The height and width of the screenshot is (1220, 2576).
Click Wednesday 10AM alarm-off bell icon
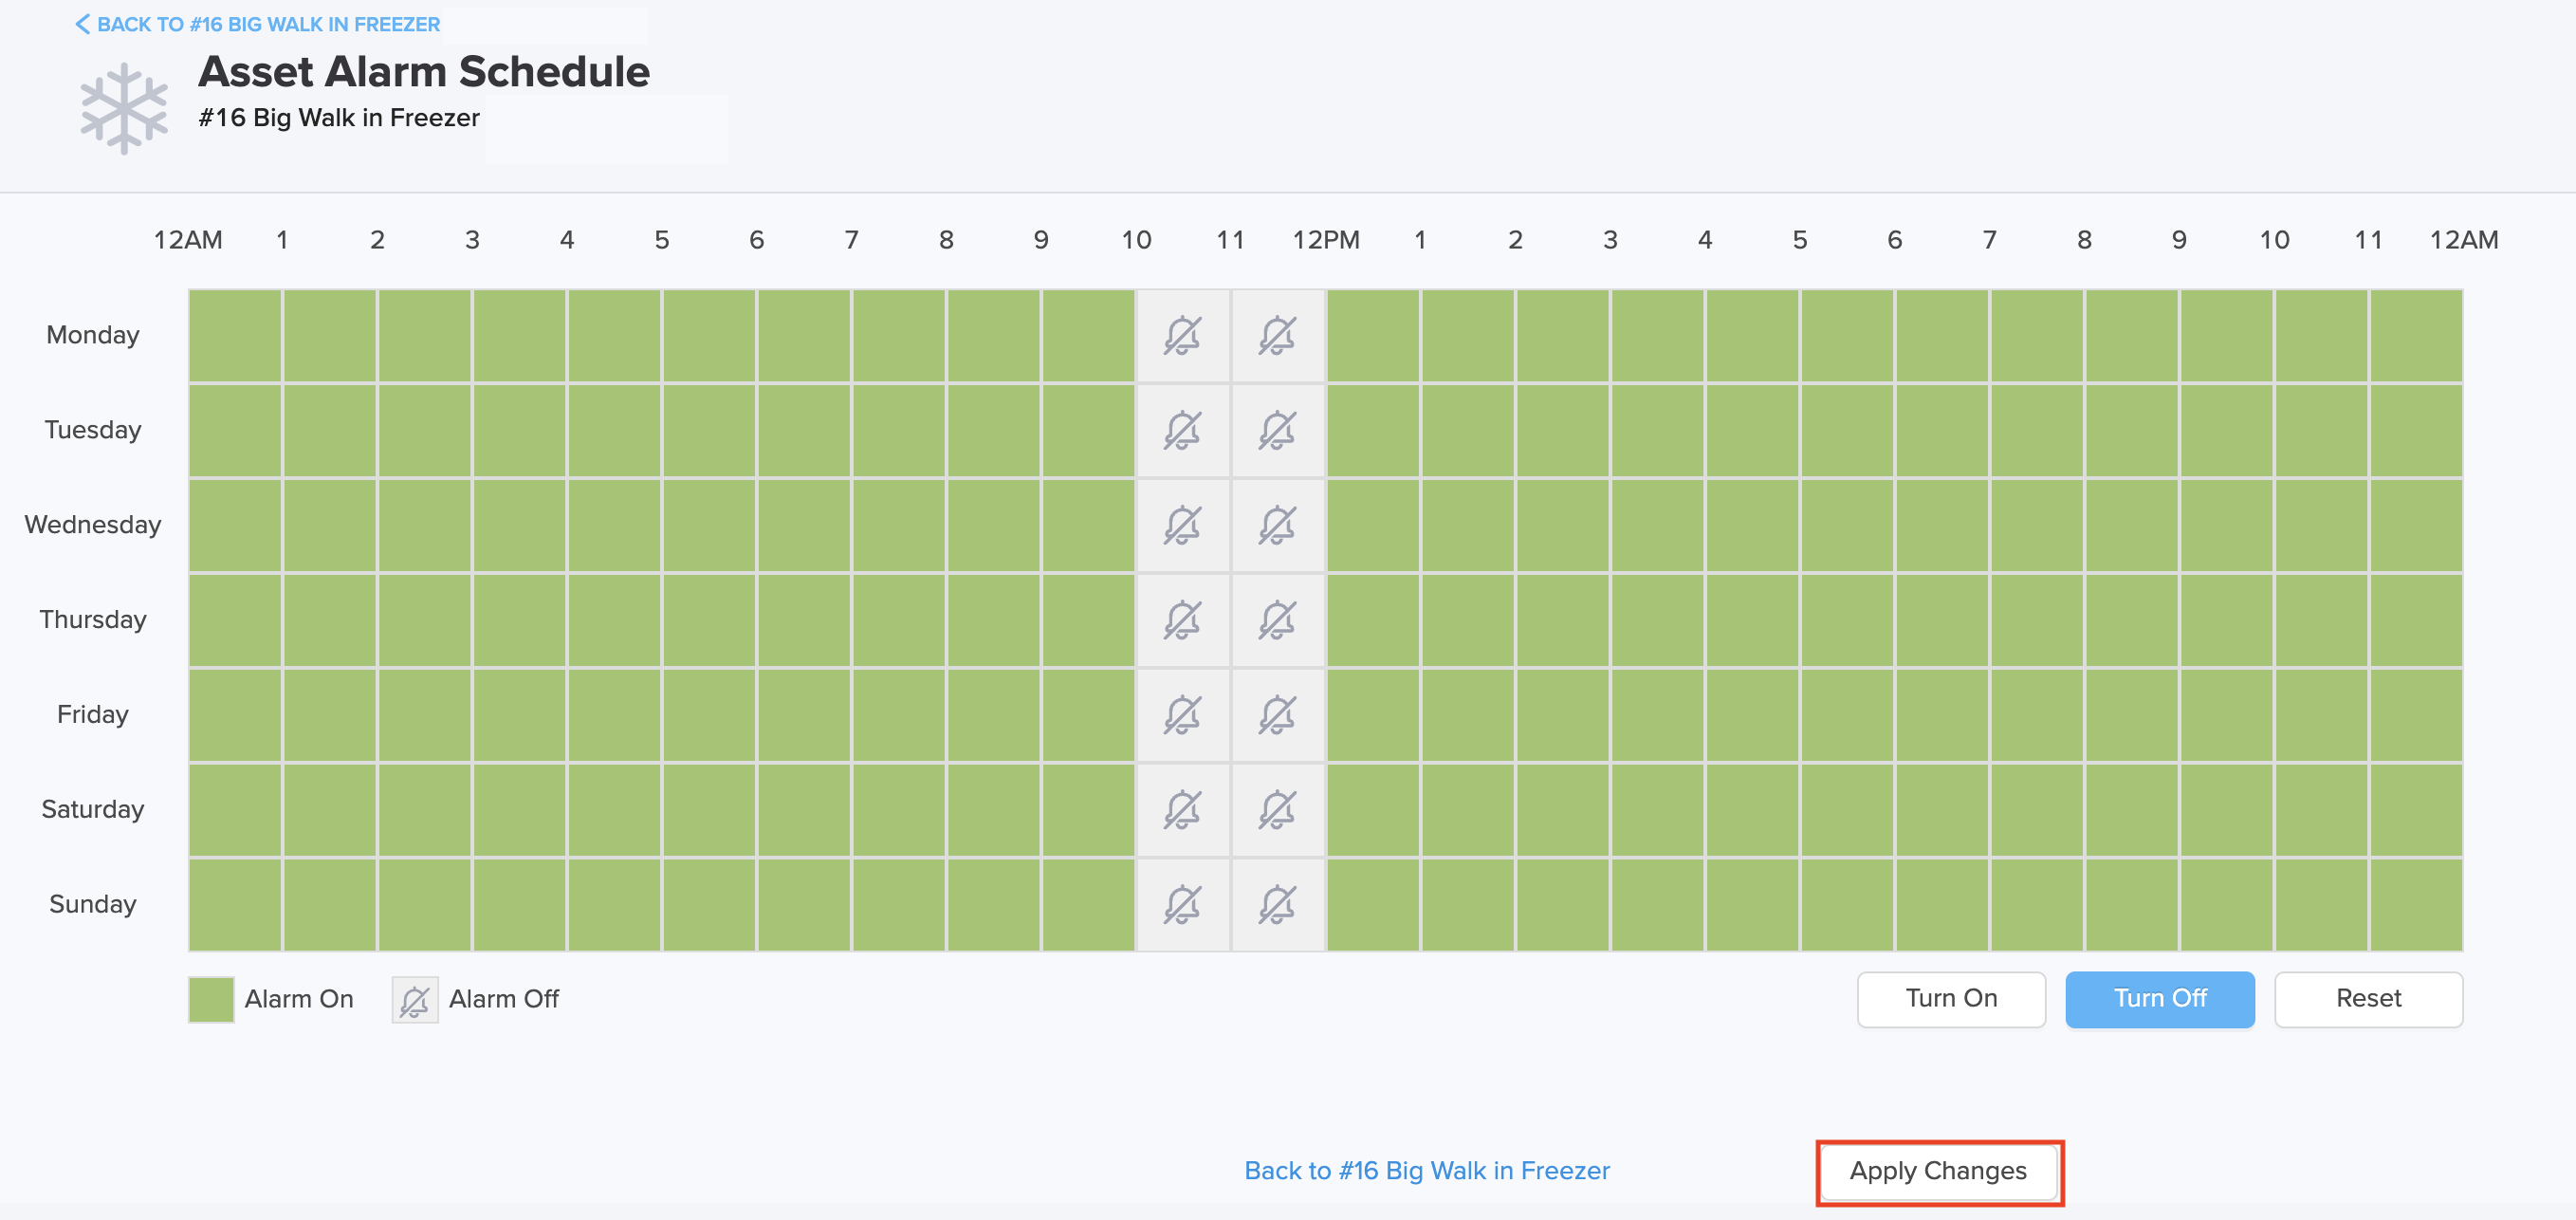(x=1183, y=525)
